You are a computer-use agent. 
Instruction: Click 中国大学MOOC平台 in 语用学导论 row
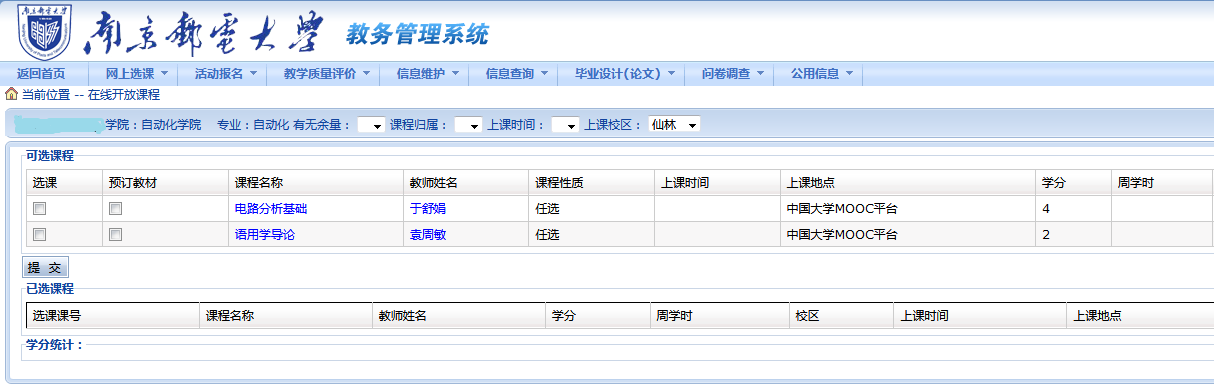coord(842,235)
